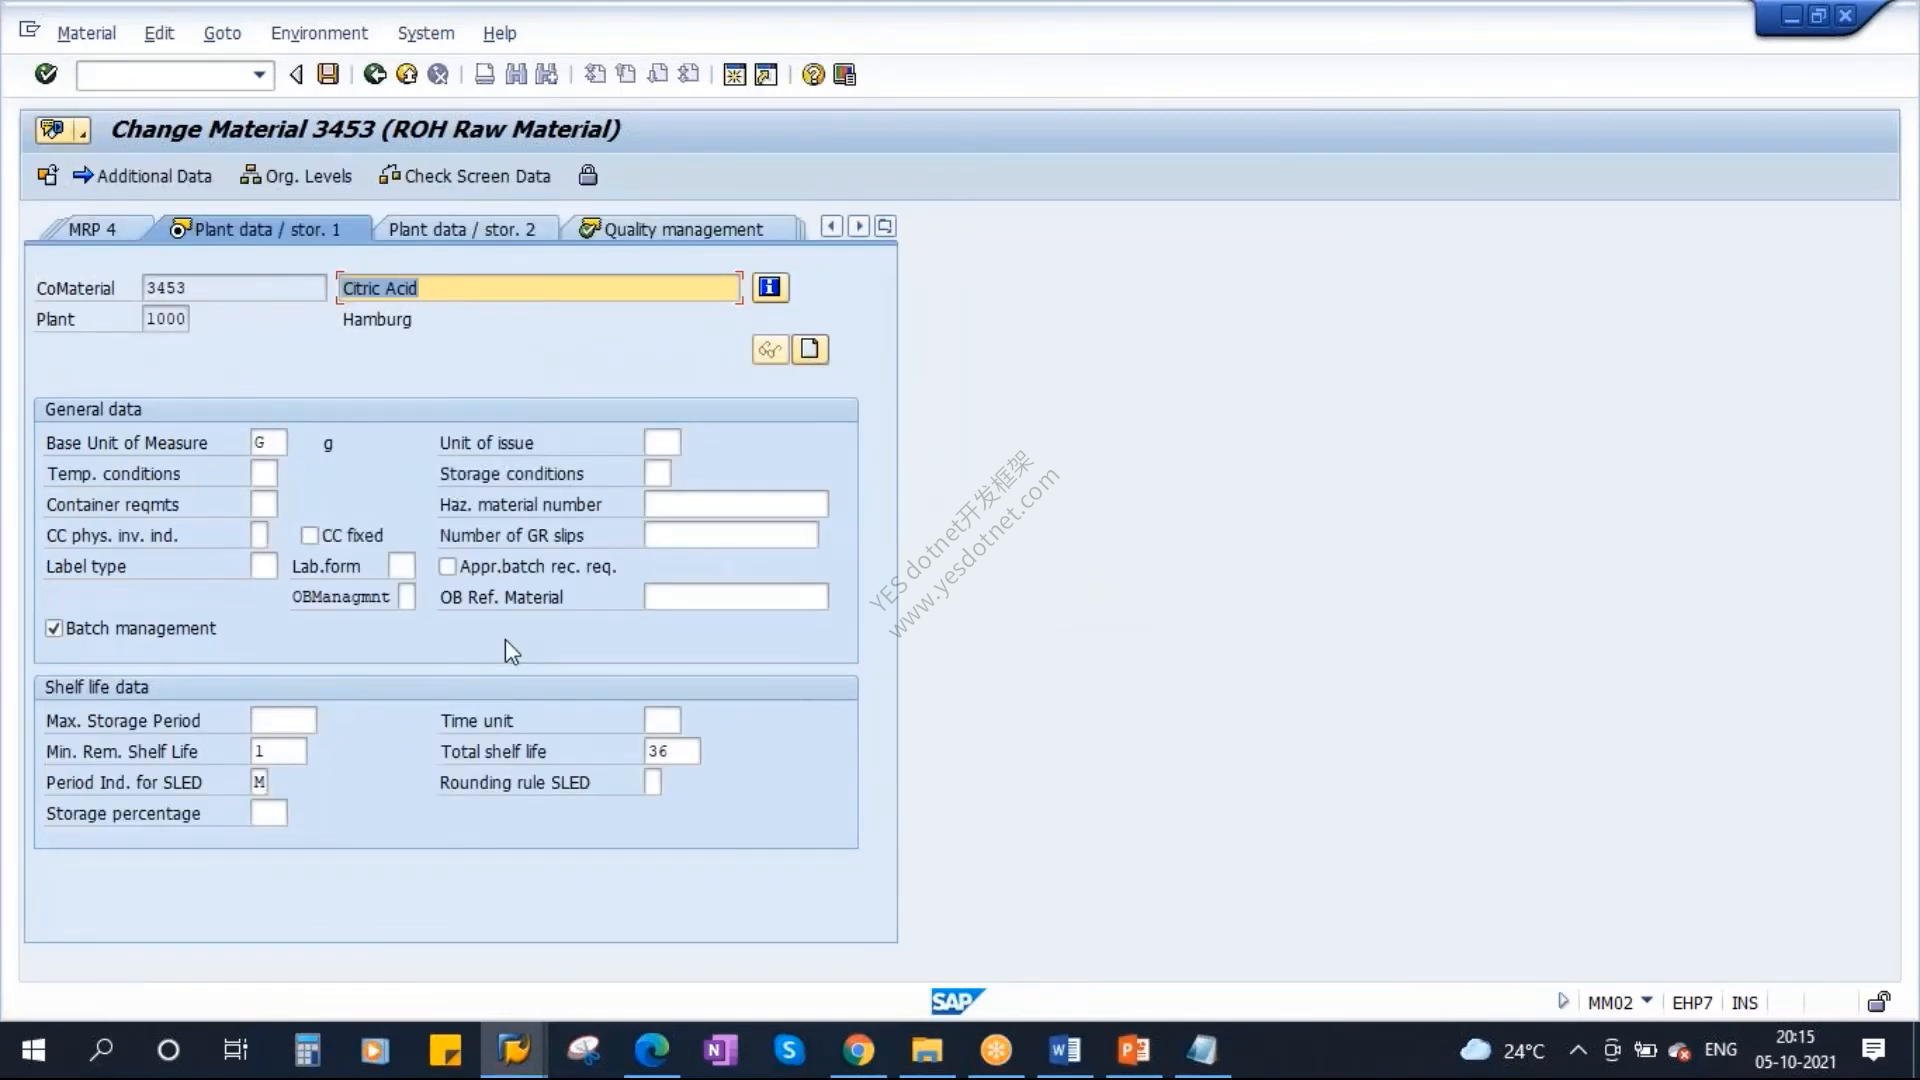Switch to the MRP 4 tab
The width and height of the screenshot is (1920, 1080).
(92, 229)
